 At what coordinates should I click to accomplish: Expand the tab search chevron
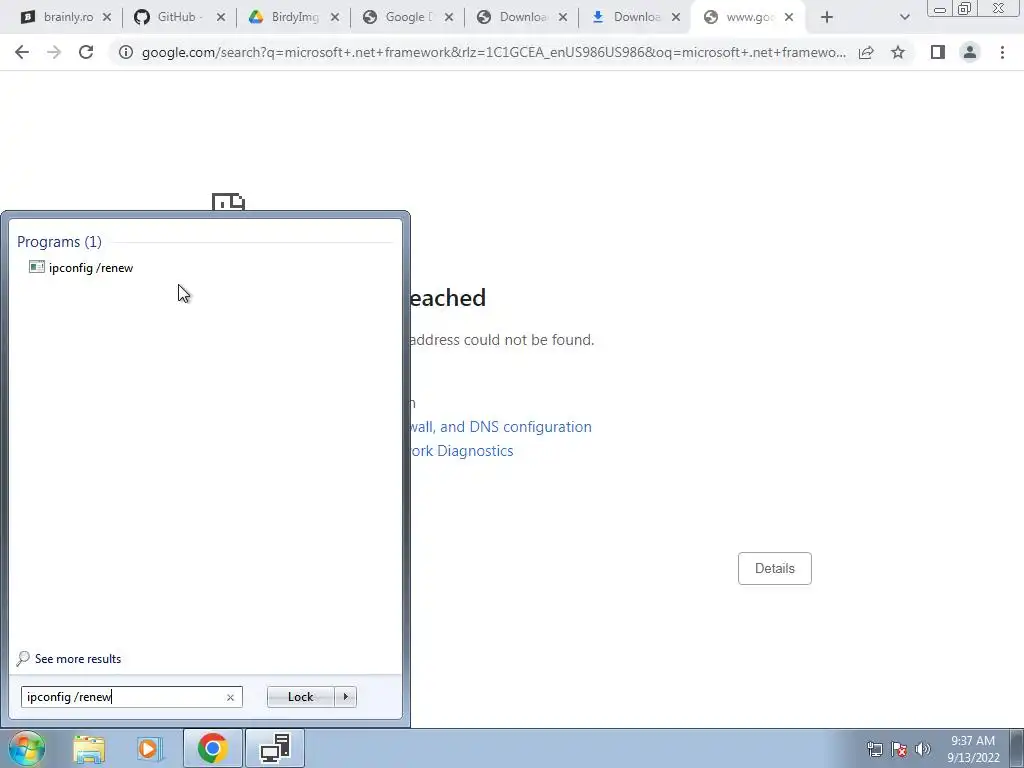(x=904, y=18)
